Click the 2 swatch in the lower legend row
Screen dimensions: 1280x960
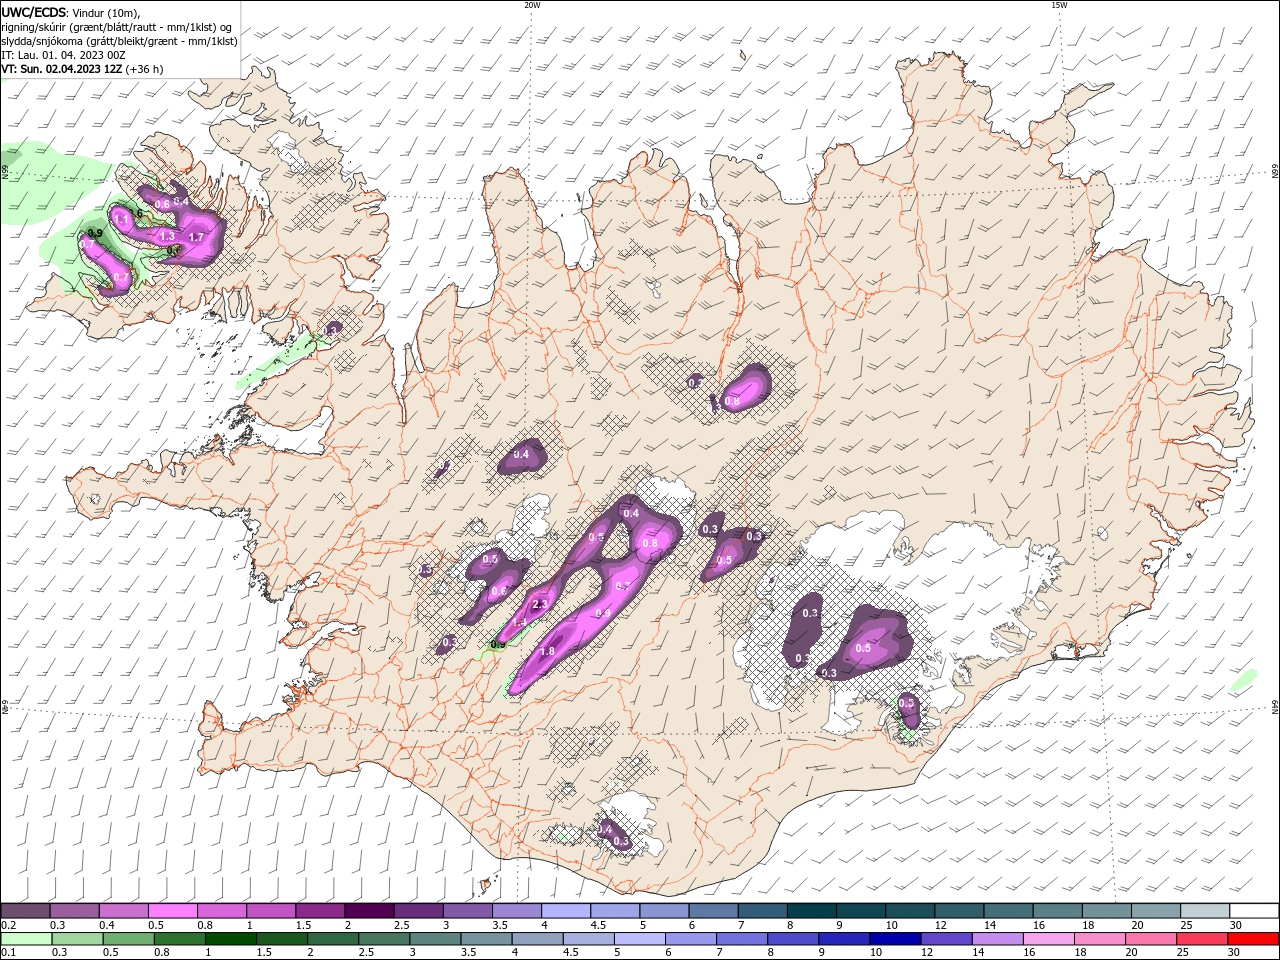(x=334, y=939)
